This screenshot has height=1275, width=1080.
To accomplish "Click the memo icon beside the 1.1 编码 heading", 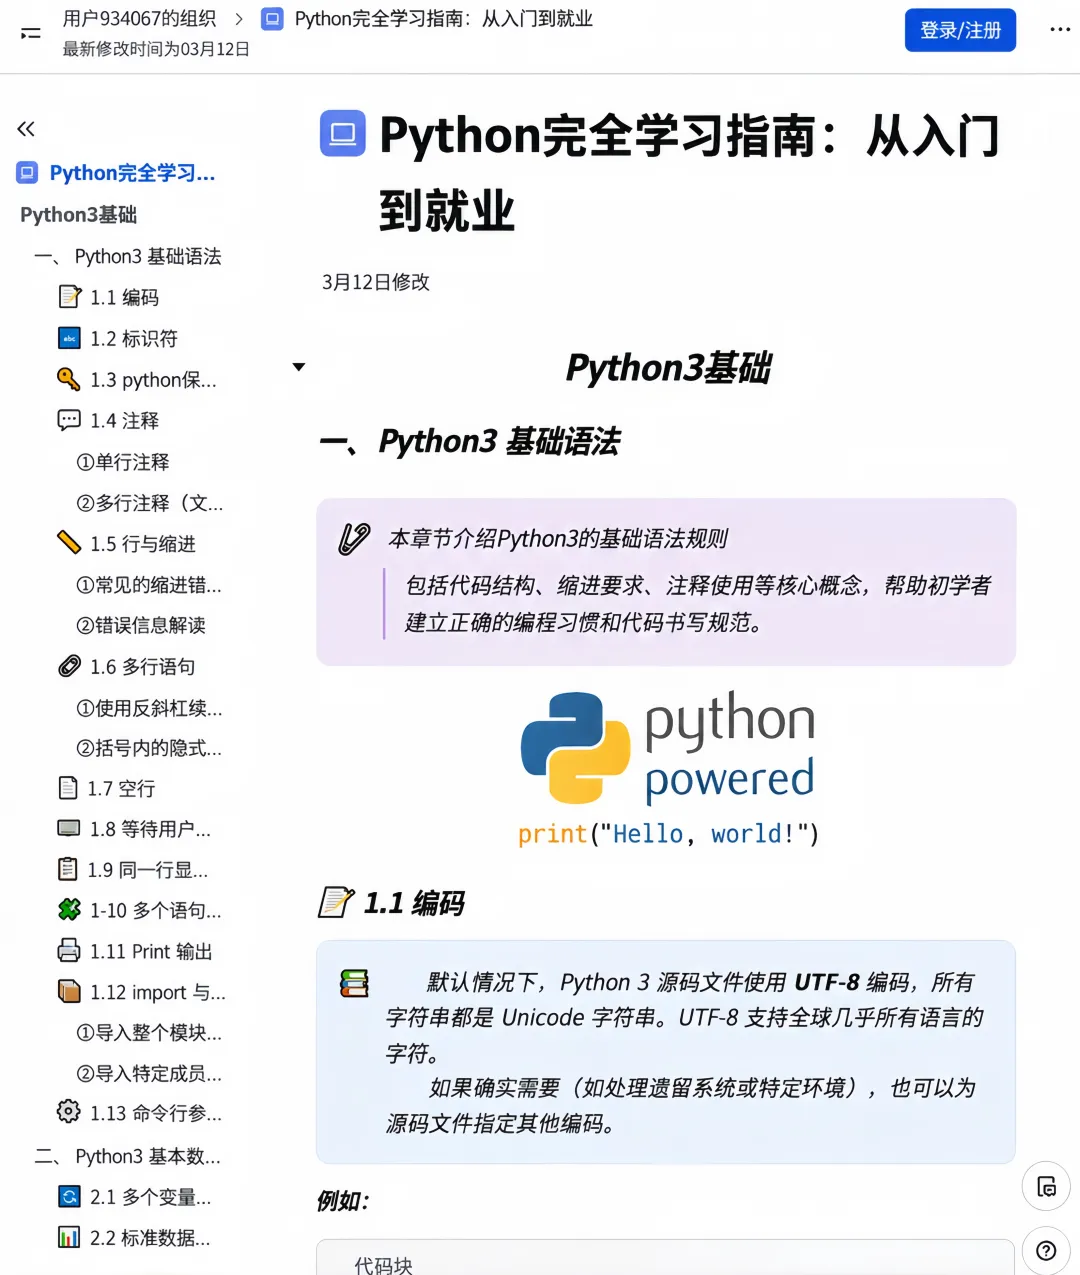I will pyautogui.click(x=336, y=902).
